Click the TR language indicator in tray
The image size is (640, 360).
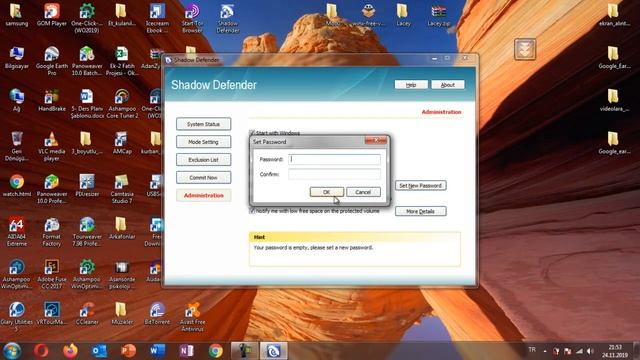tap(532, 350)
